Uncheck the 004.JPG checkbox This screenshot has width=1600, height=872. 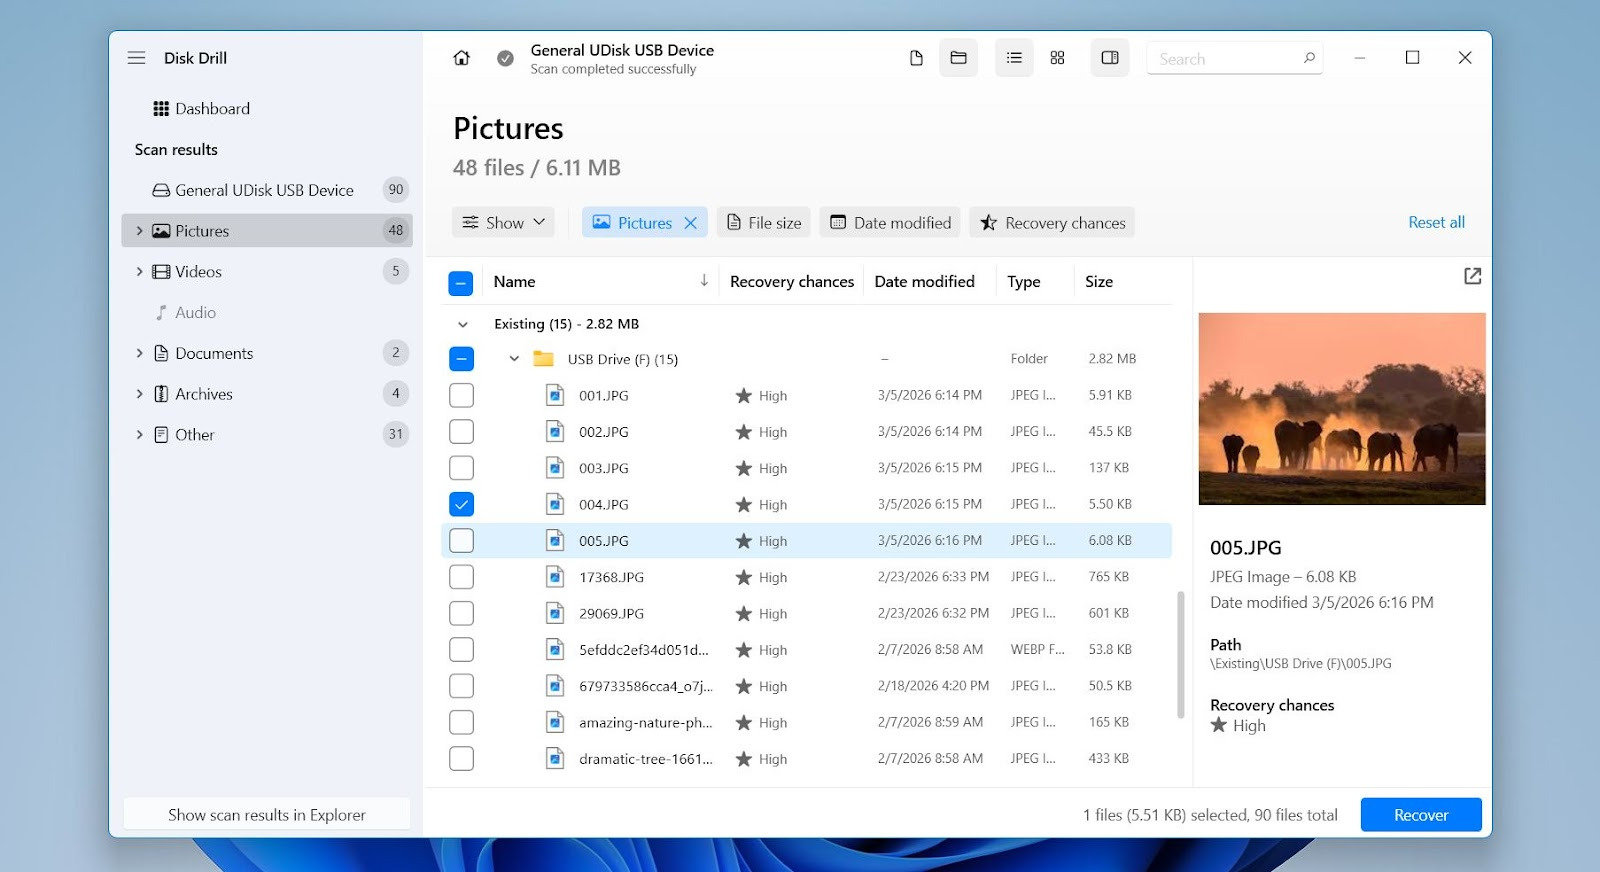[x=461, y=505]
